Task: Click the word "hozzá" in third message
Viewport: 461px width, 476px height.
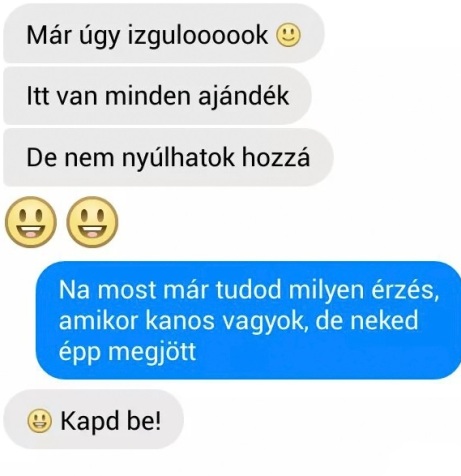Action: [276, 157]
